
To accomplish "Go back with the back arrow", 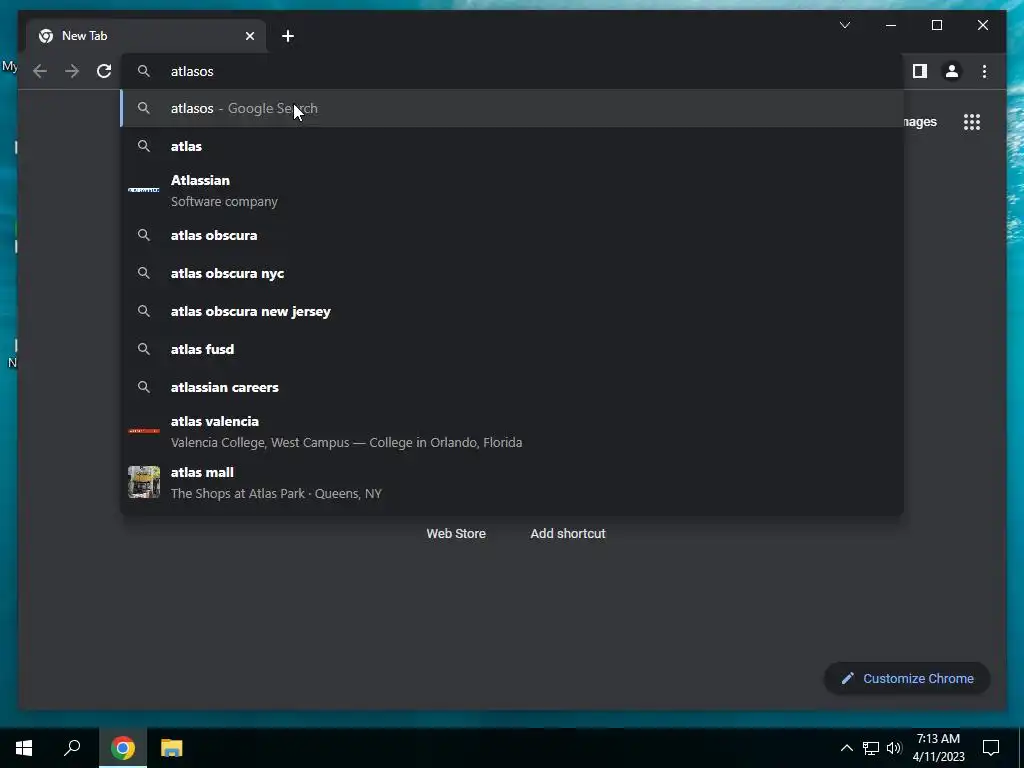I will click(x=40, y=71).
